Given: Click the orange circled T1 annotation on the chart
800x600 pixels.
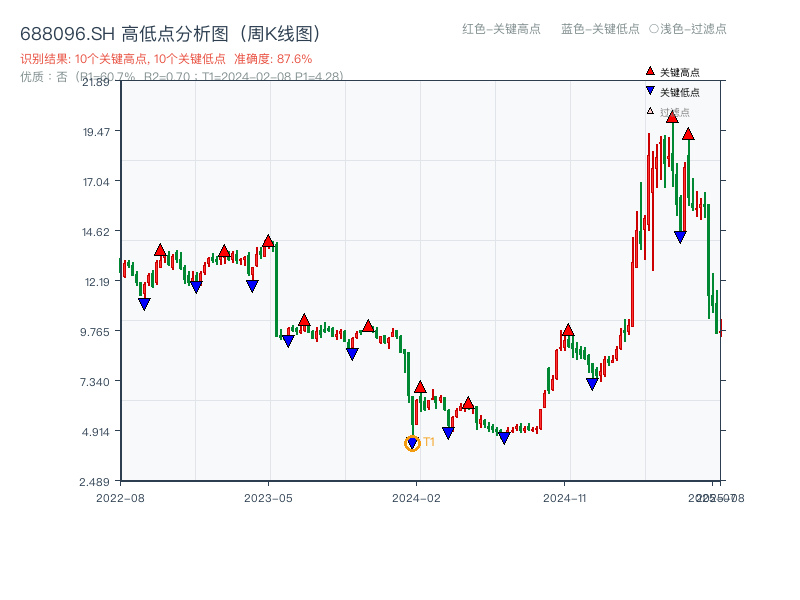Looking at the screenshot, I should pos(413,443).
